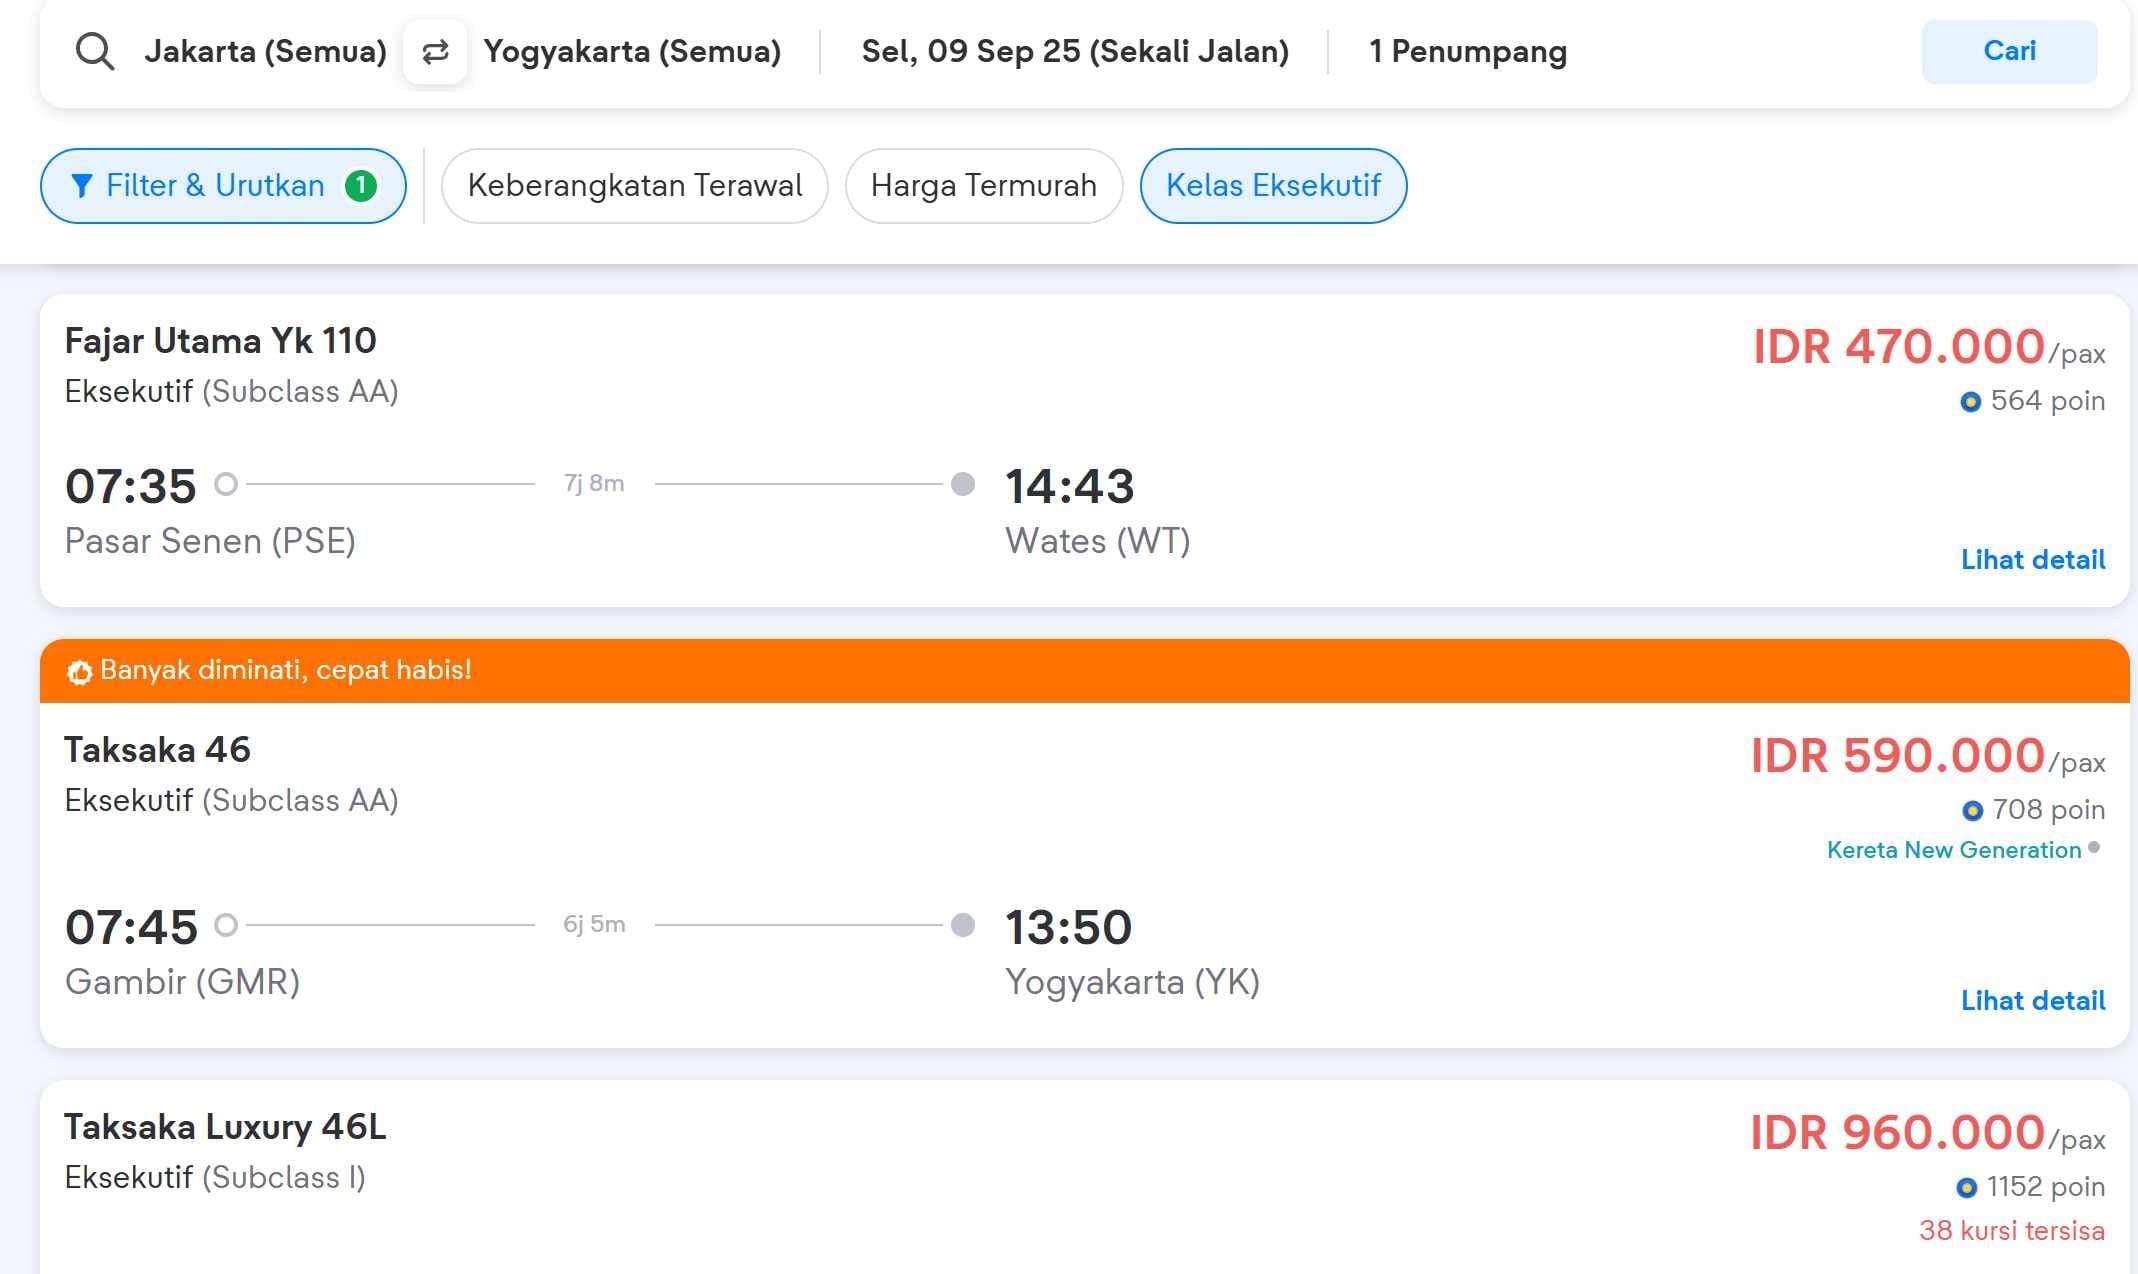Edit the Jakarta (Semua) origin field

pos(265,52)
